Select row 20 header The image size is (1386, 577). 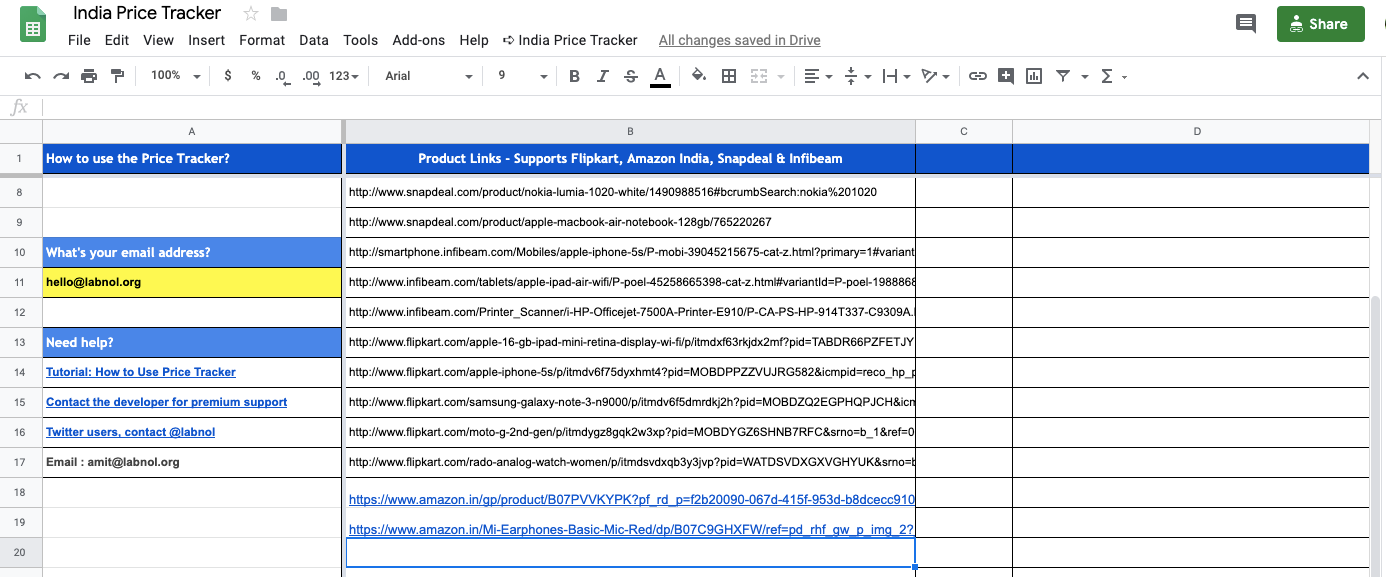point(21,552)
